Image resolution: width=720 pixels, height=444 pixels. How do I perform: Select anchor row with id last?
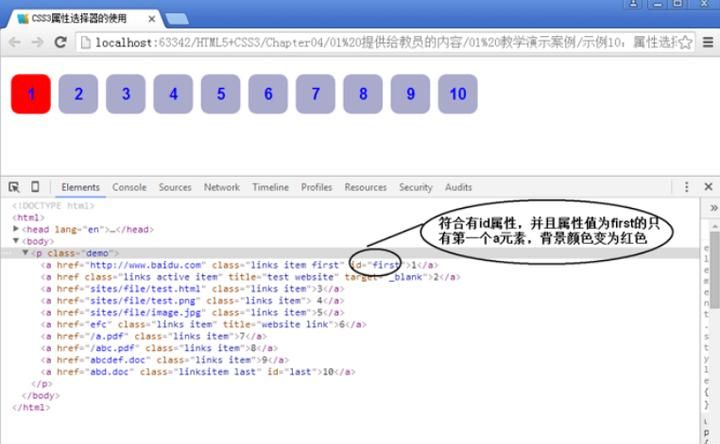click(x=198, y=372)
